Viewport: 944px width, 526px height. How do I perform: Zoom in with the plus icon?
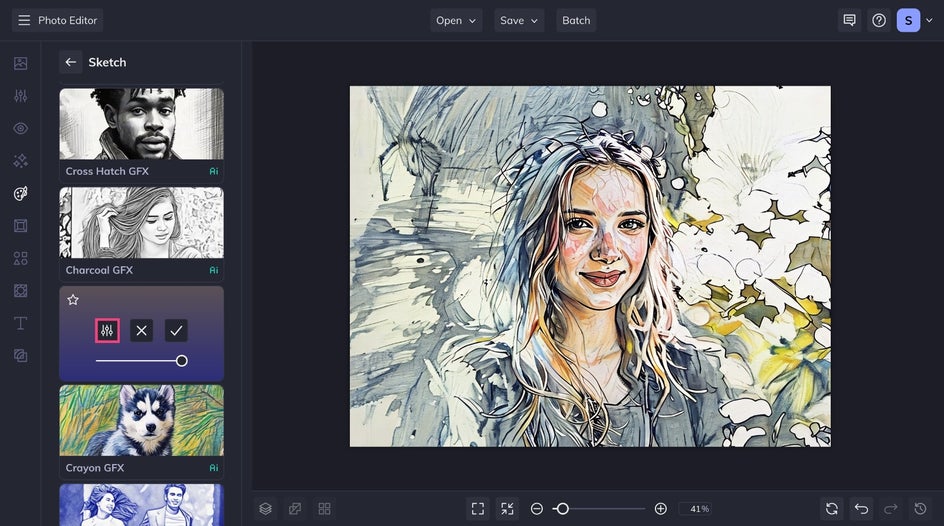(x=660, y=509)
